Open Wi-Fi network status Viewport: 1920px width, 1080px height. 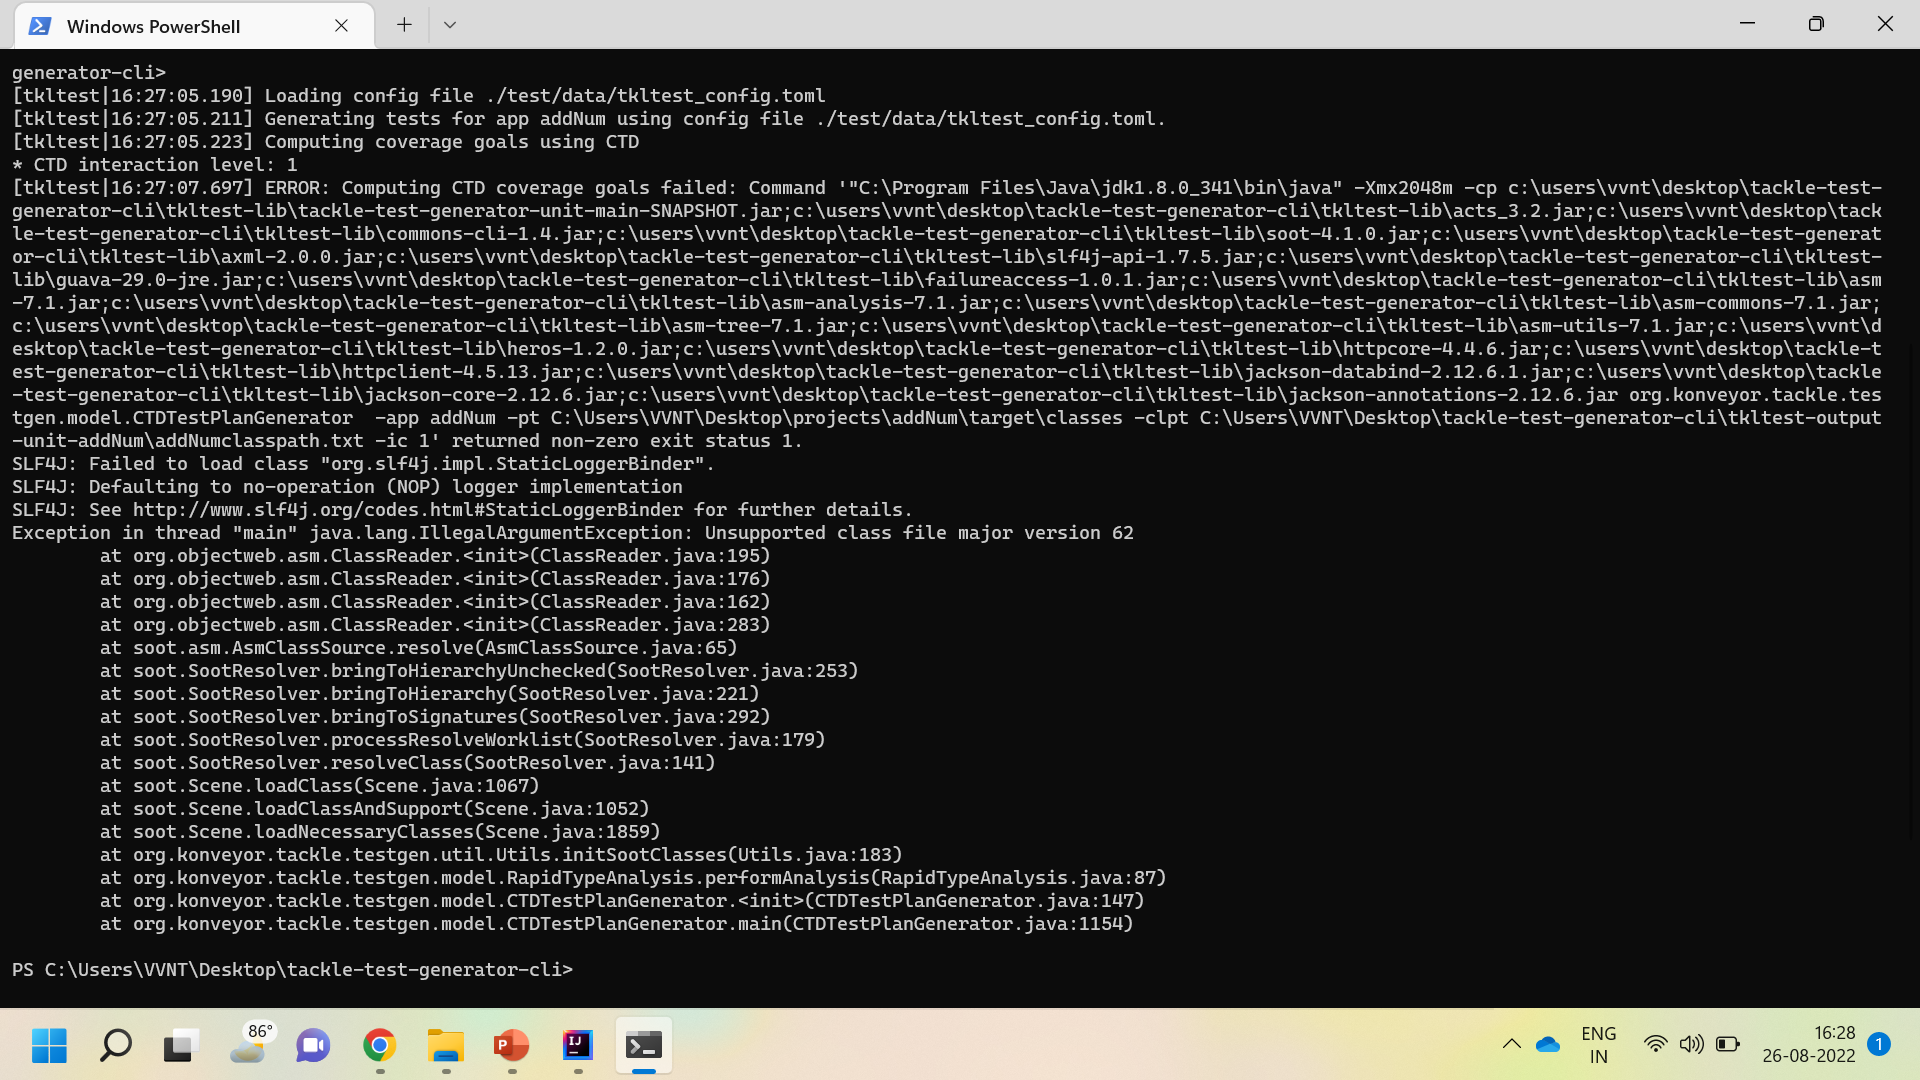(x=1655, y=1044)
